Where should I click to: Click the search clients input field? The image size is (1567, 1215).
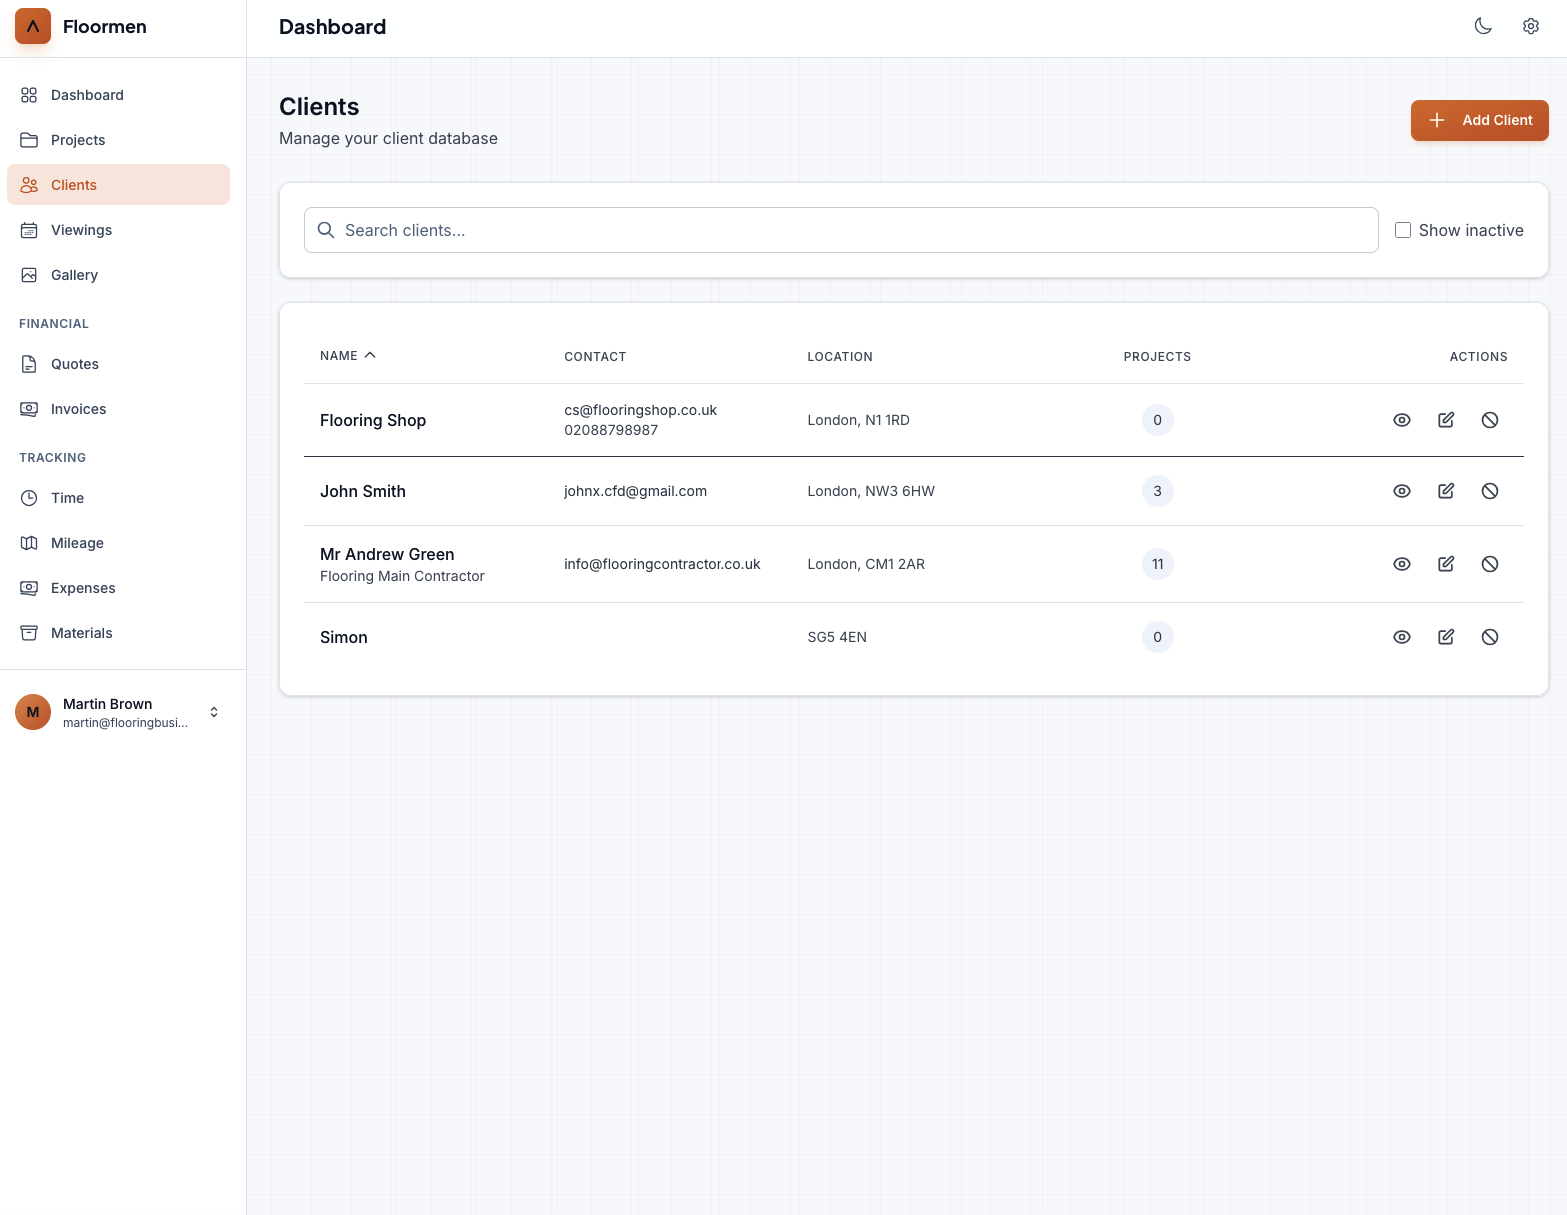[x=840, y=230]
